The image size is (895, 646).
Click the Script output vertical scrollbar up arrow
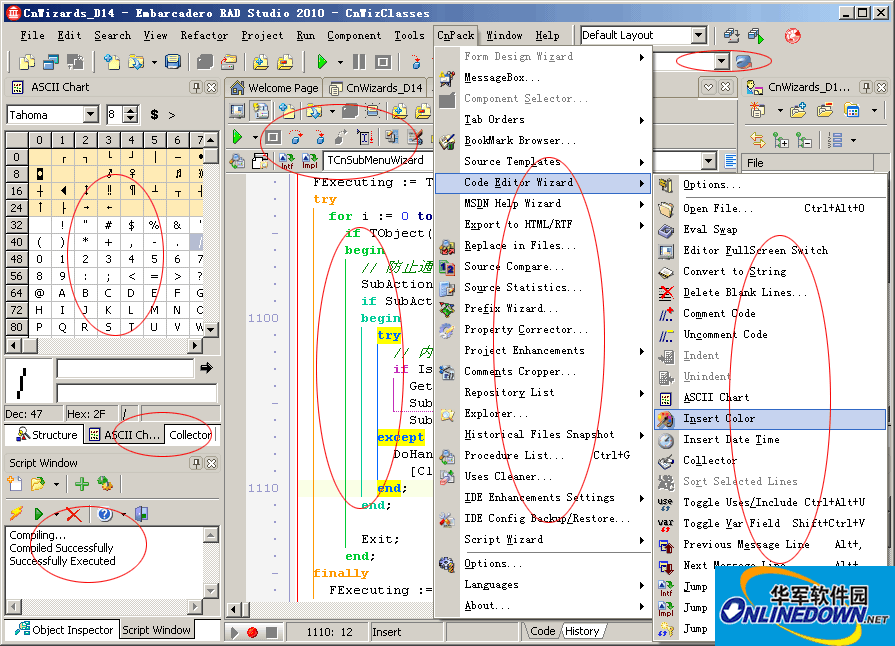click(211, 535)
